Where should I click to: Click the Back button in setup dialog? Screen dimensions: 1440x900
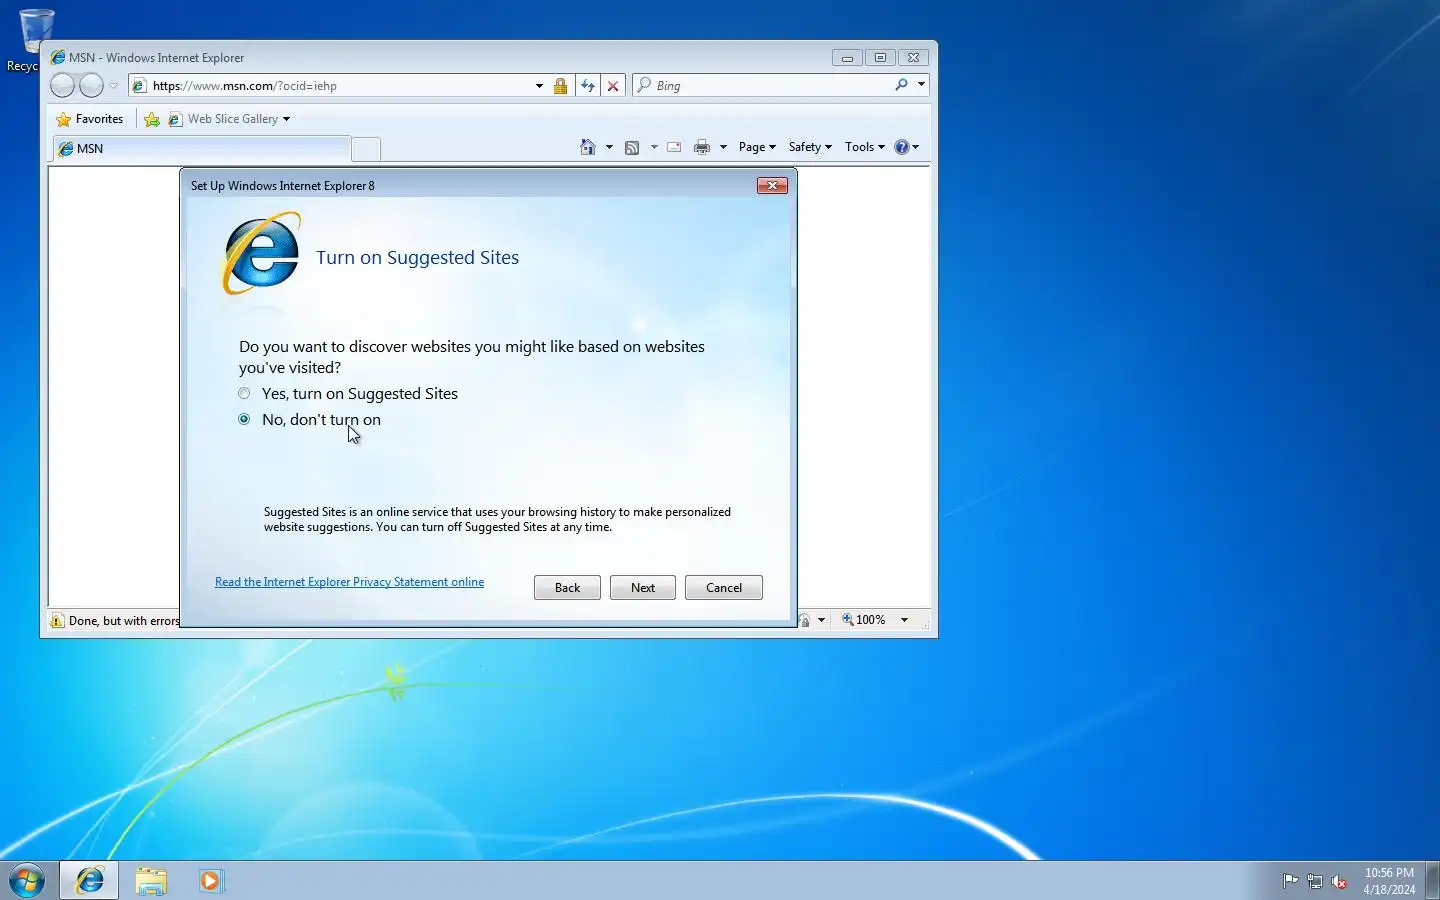567,588
